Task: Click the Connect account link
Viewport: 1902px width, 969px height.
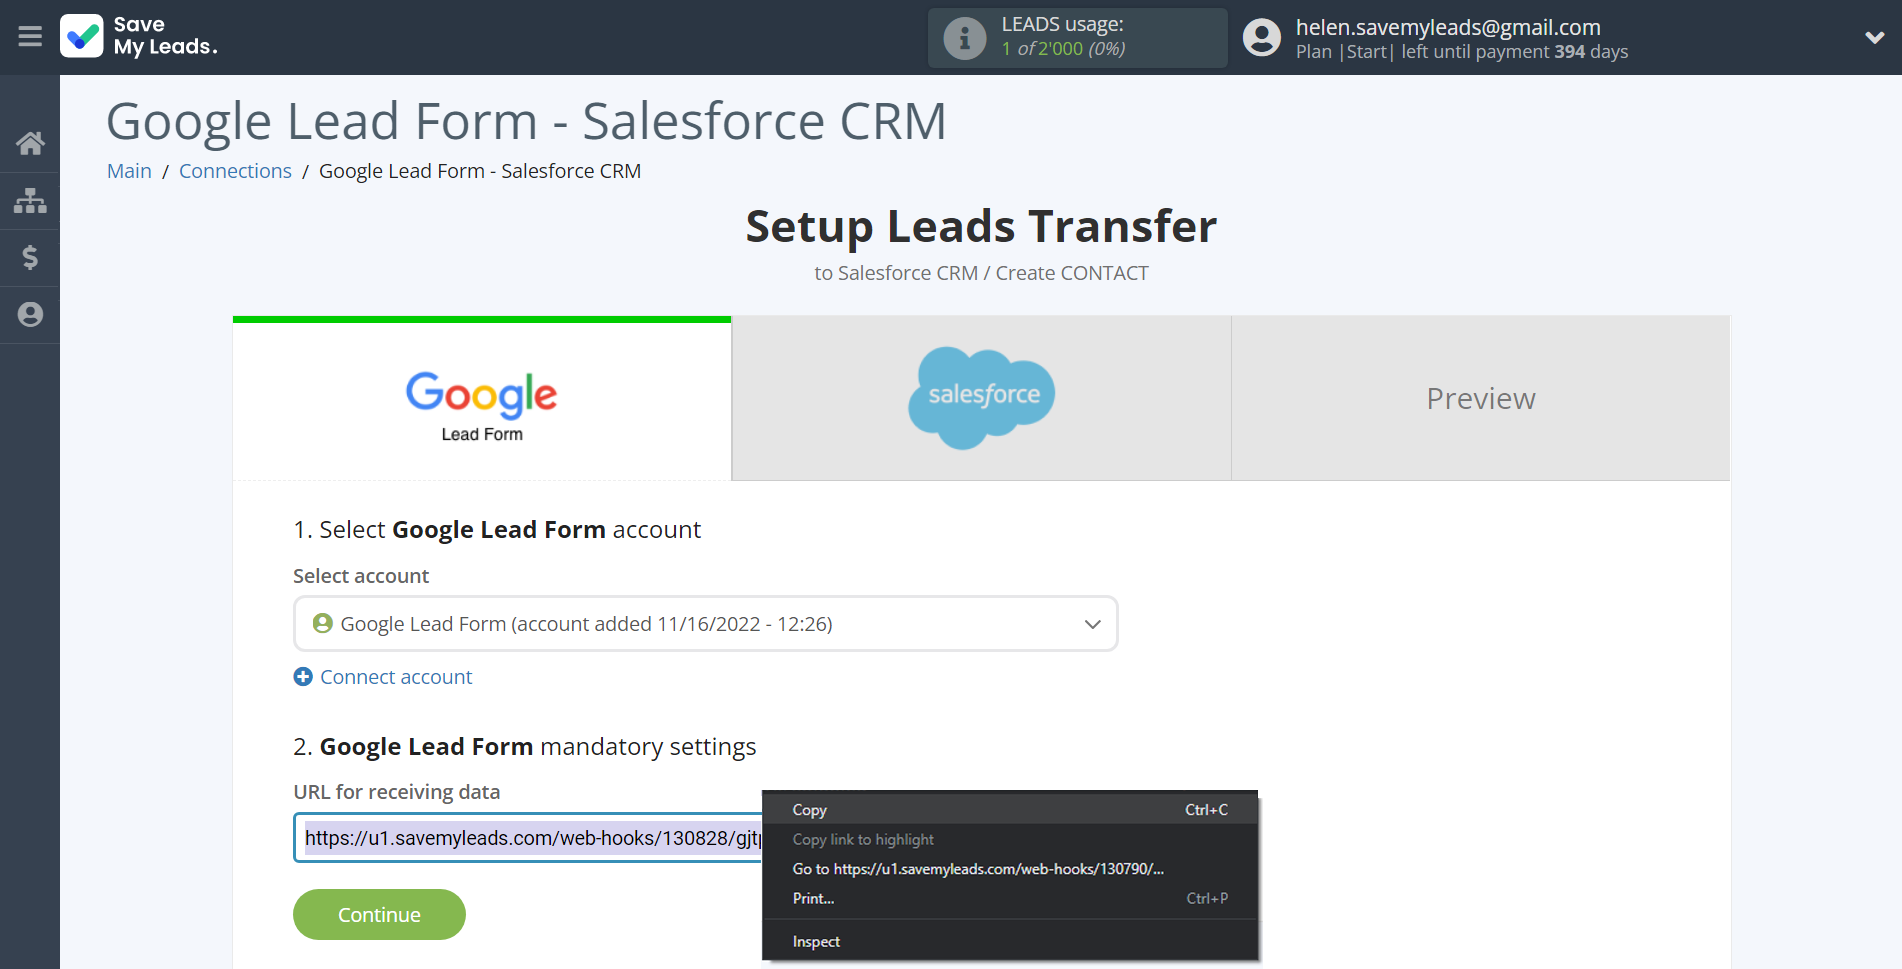Action: pos(396,677)
